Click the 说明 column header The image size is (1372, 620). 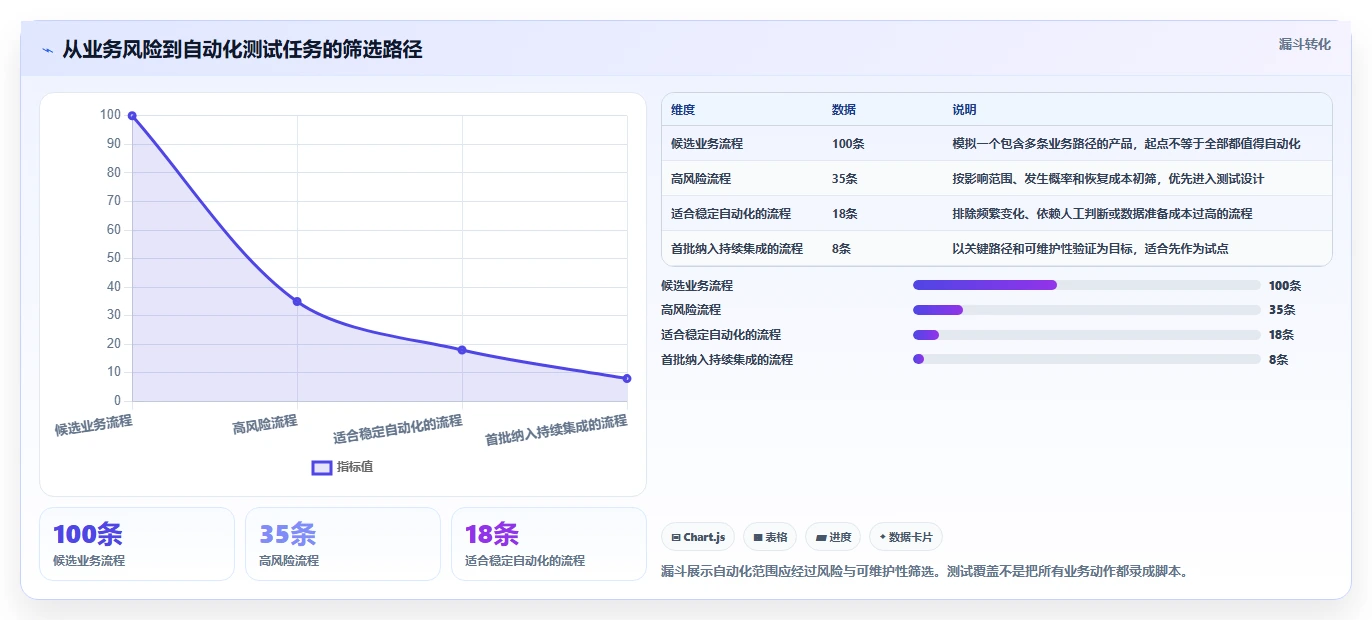pos(964,110)
